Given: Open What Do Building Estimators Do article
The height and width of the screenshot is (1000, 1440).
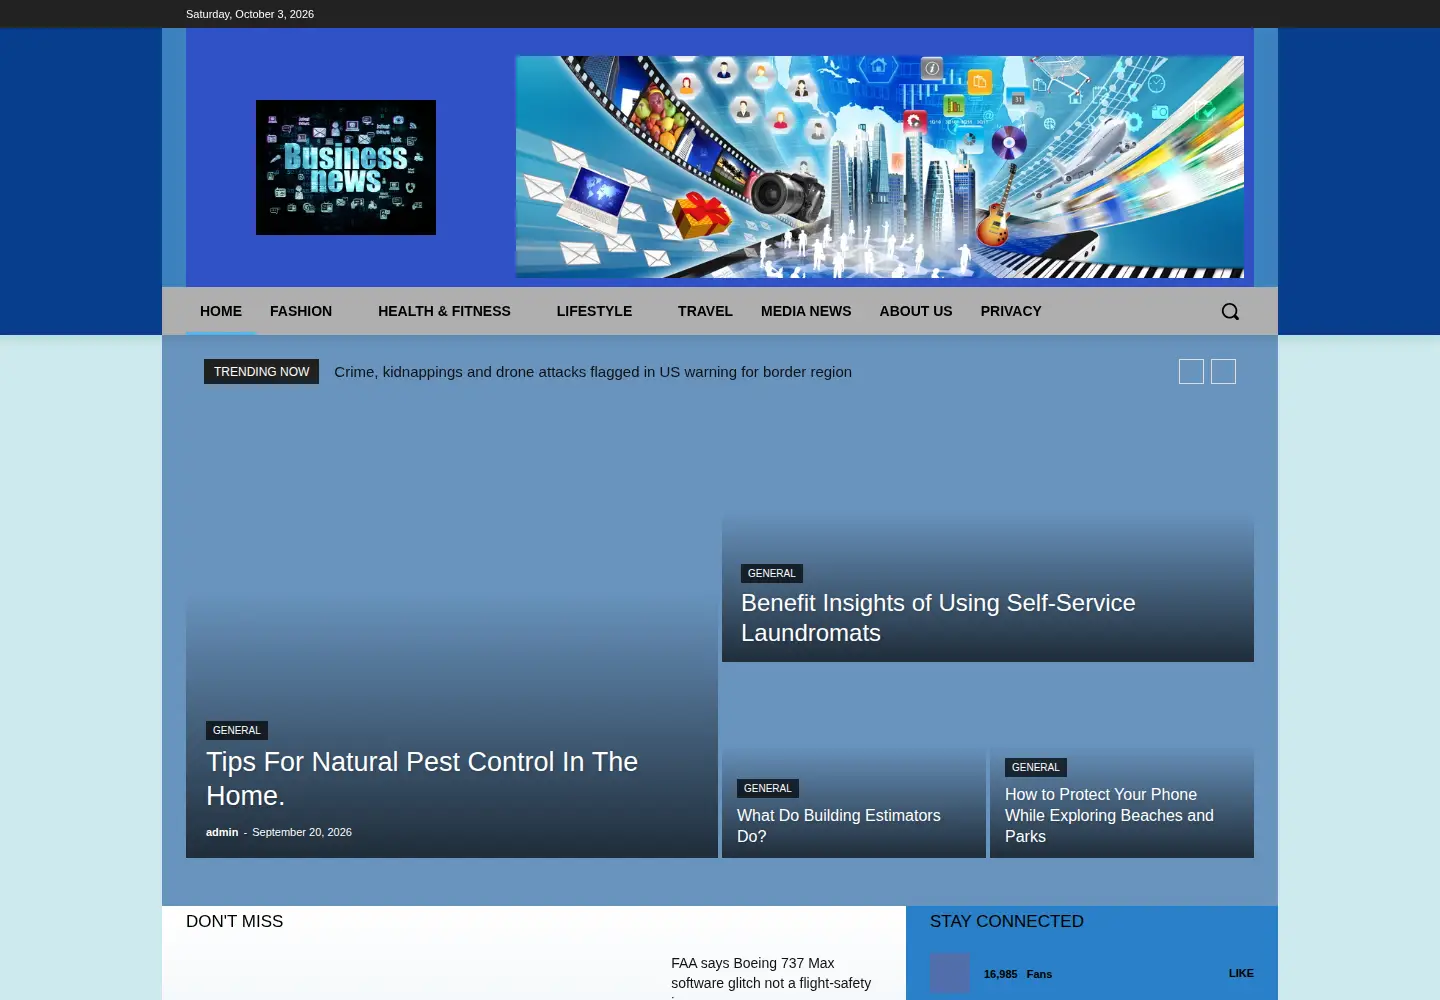Looking at the screenshot, I should click(839, 826).
